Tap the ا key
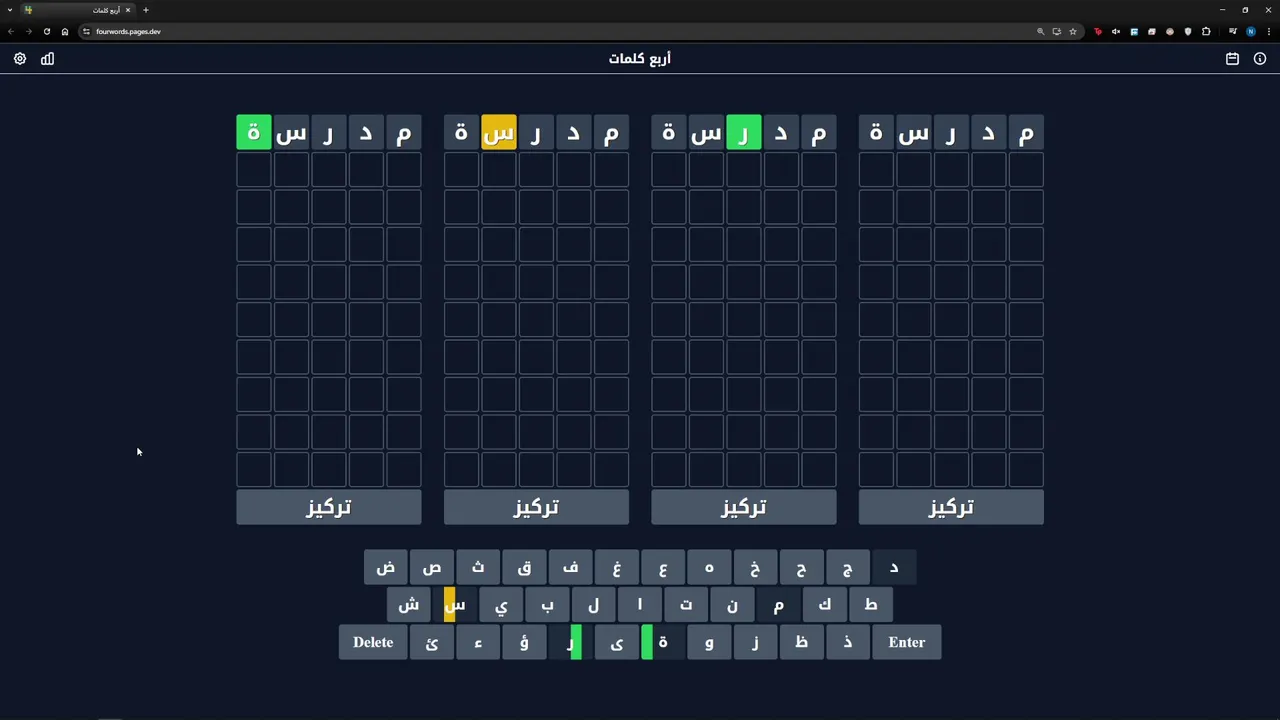The image size is (1280, 720). point(640,605)
